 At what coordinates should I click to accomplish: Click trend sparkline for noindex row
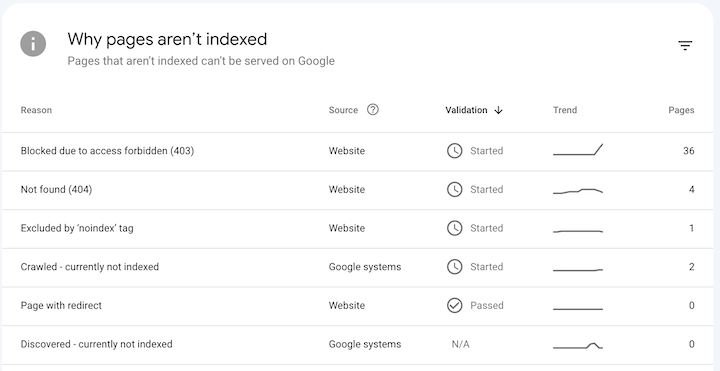[578, 231]
